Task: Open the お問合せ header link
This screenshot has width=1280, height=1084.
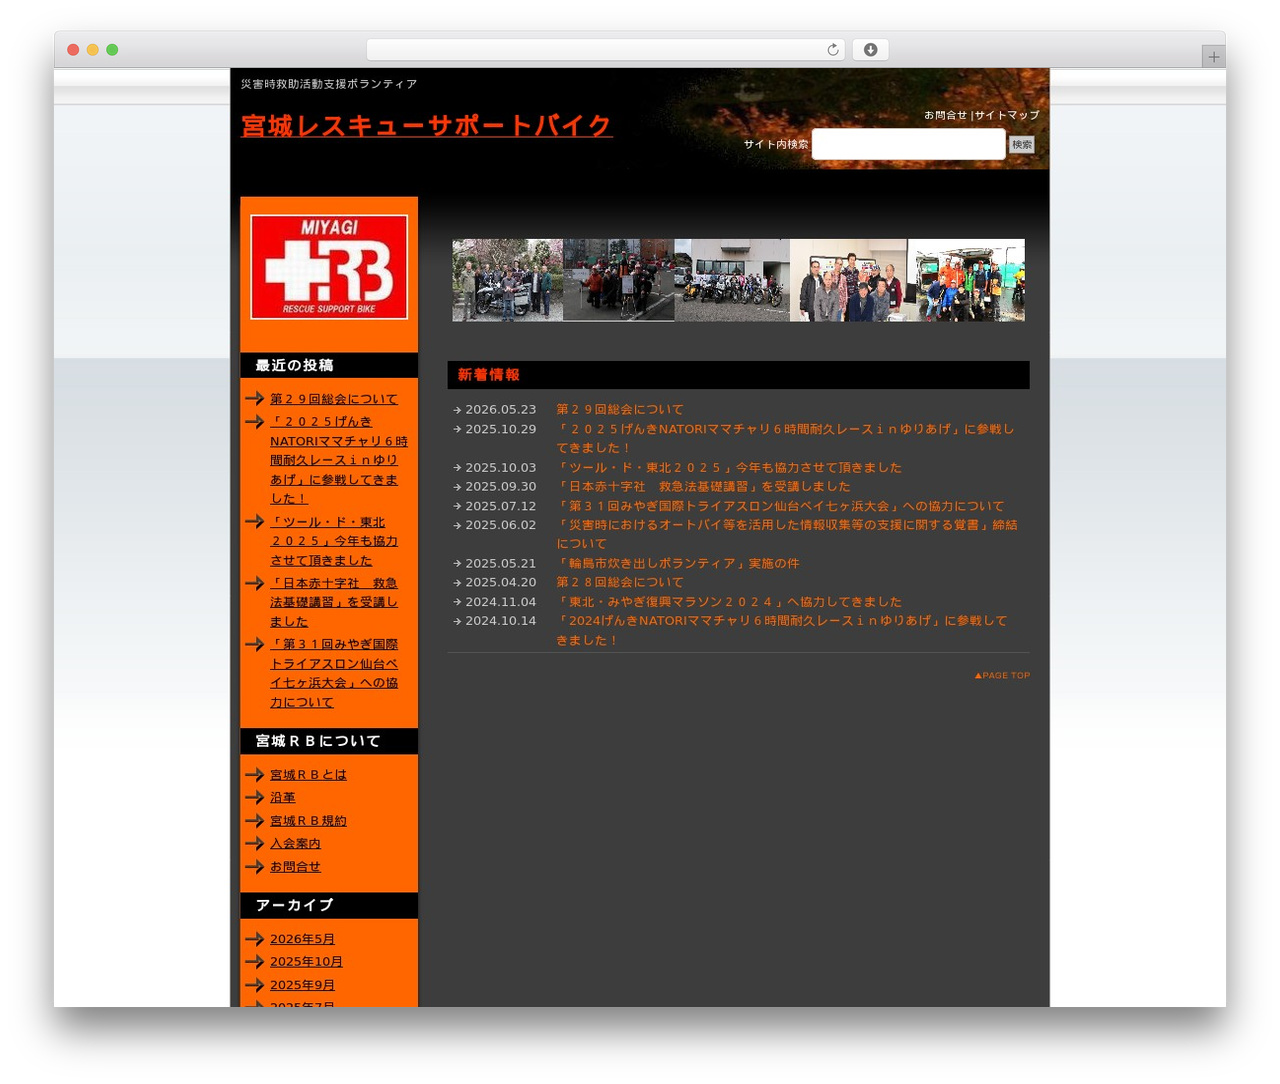Action: 945,115
